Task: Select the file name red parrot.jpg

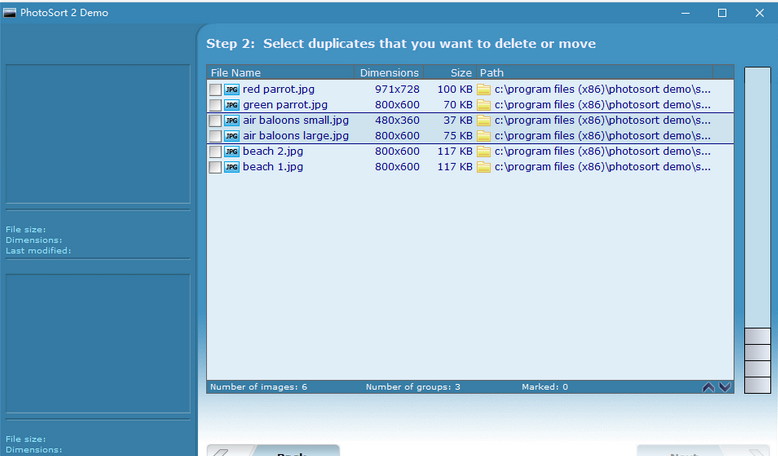Action: (x=278, y=89)
